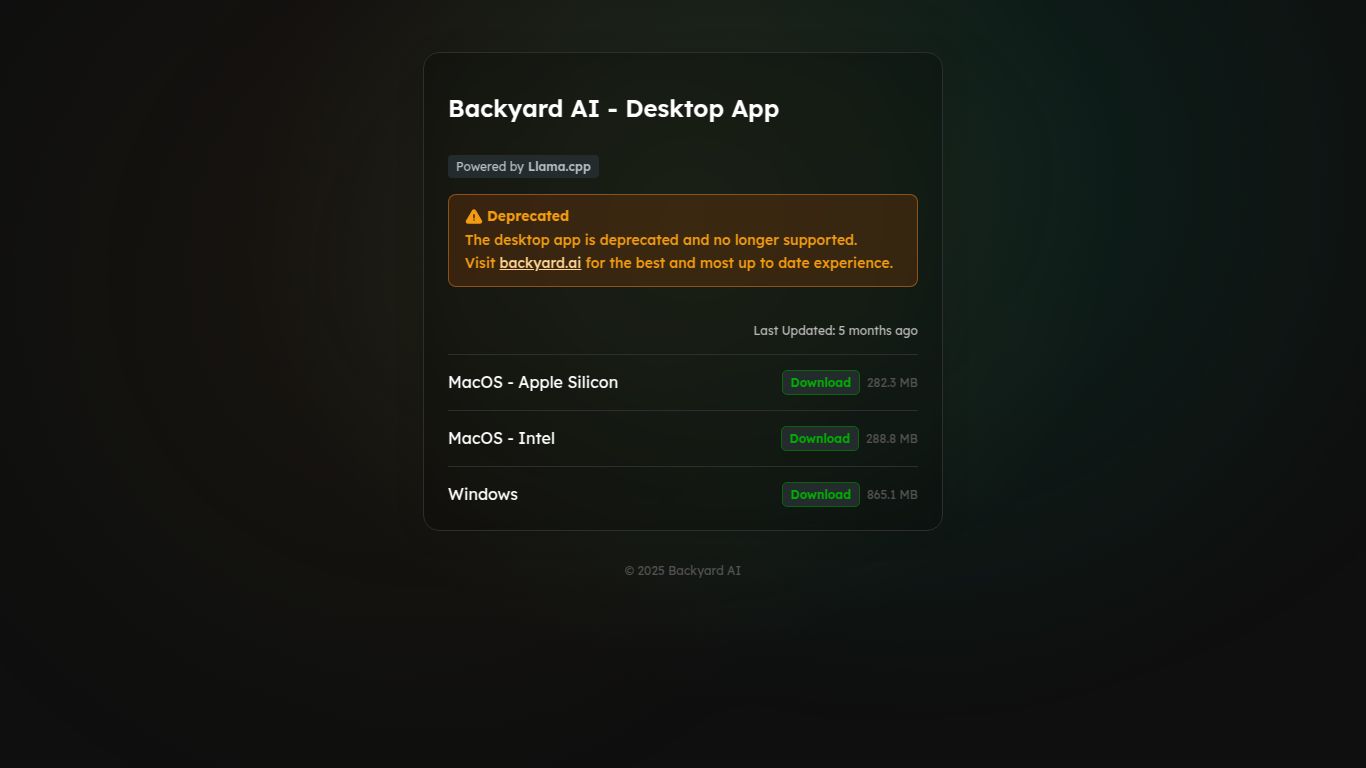Click the Backyard AI - Desktop App title
This screenshot has width=1366, height=768.
click(613, 108)
